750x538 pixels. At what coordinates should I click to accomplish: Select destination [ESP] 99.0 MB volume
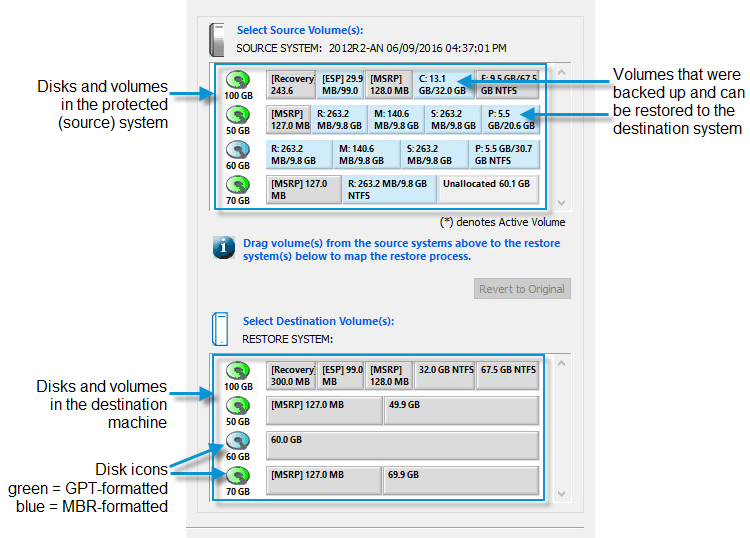341,375
